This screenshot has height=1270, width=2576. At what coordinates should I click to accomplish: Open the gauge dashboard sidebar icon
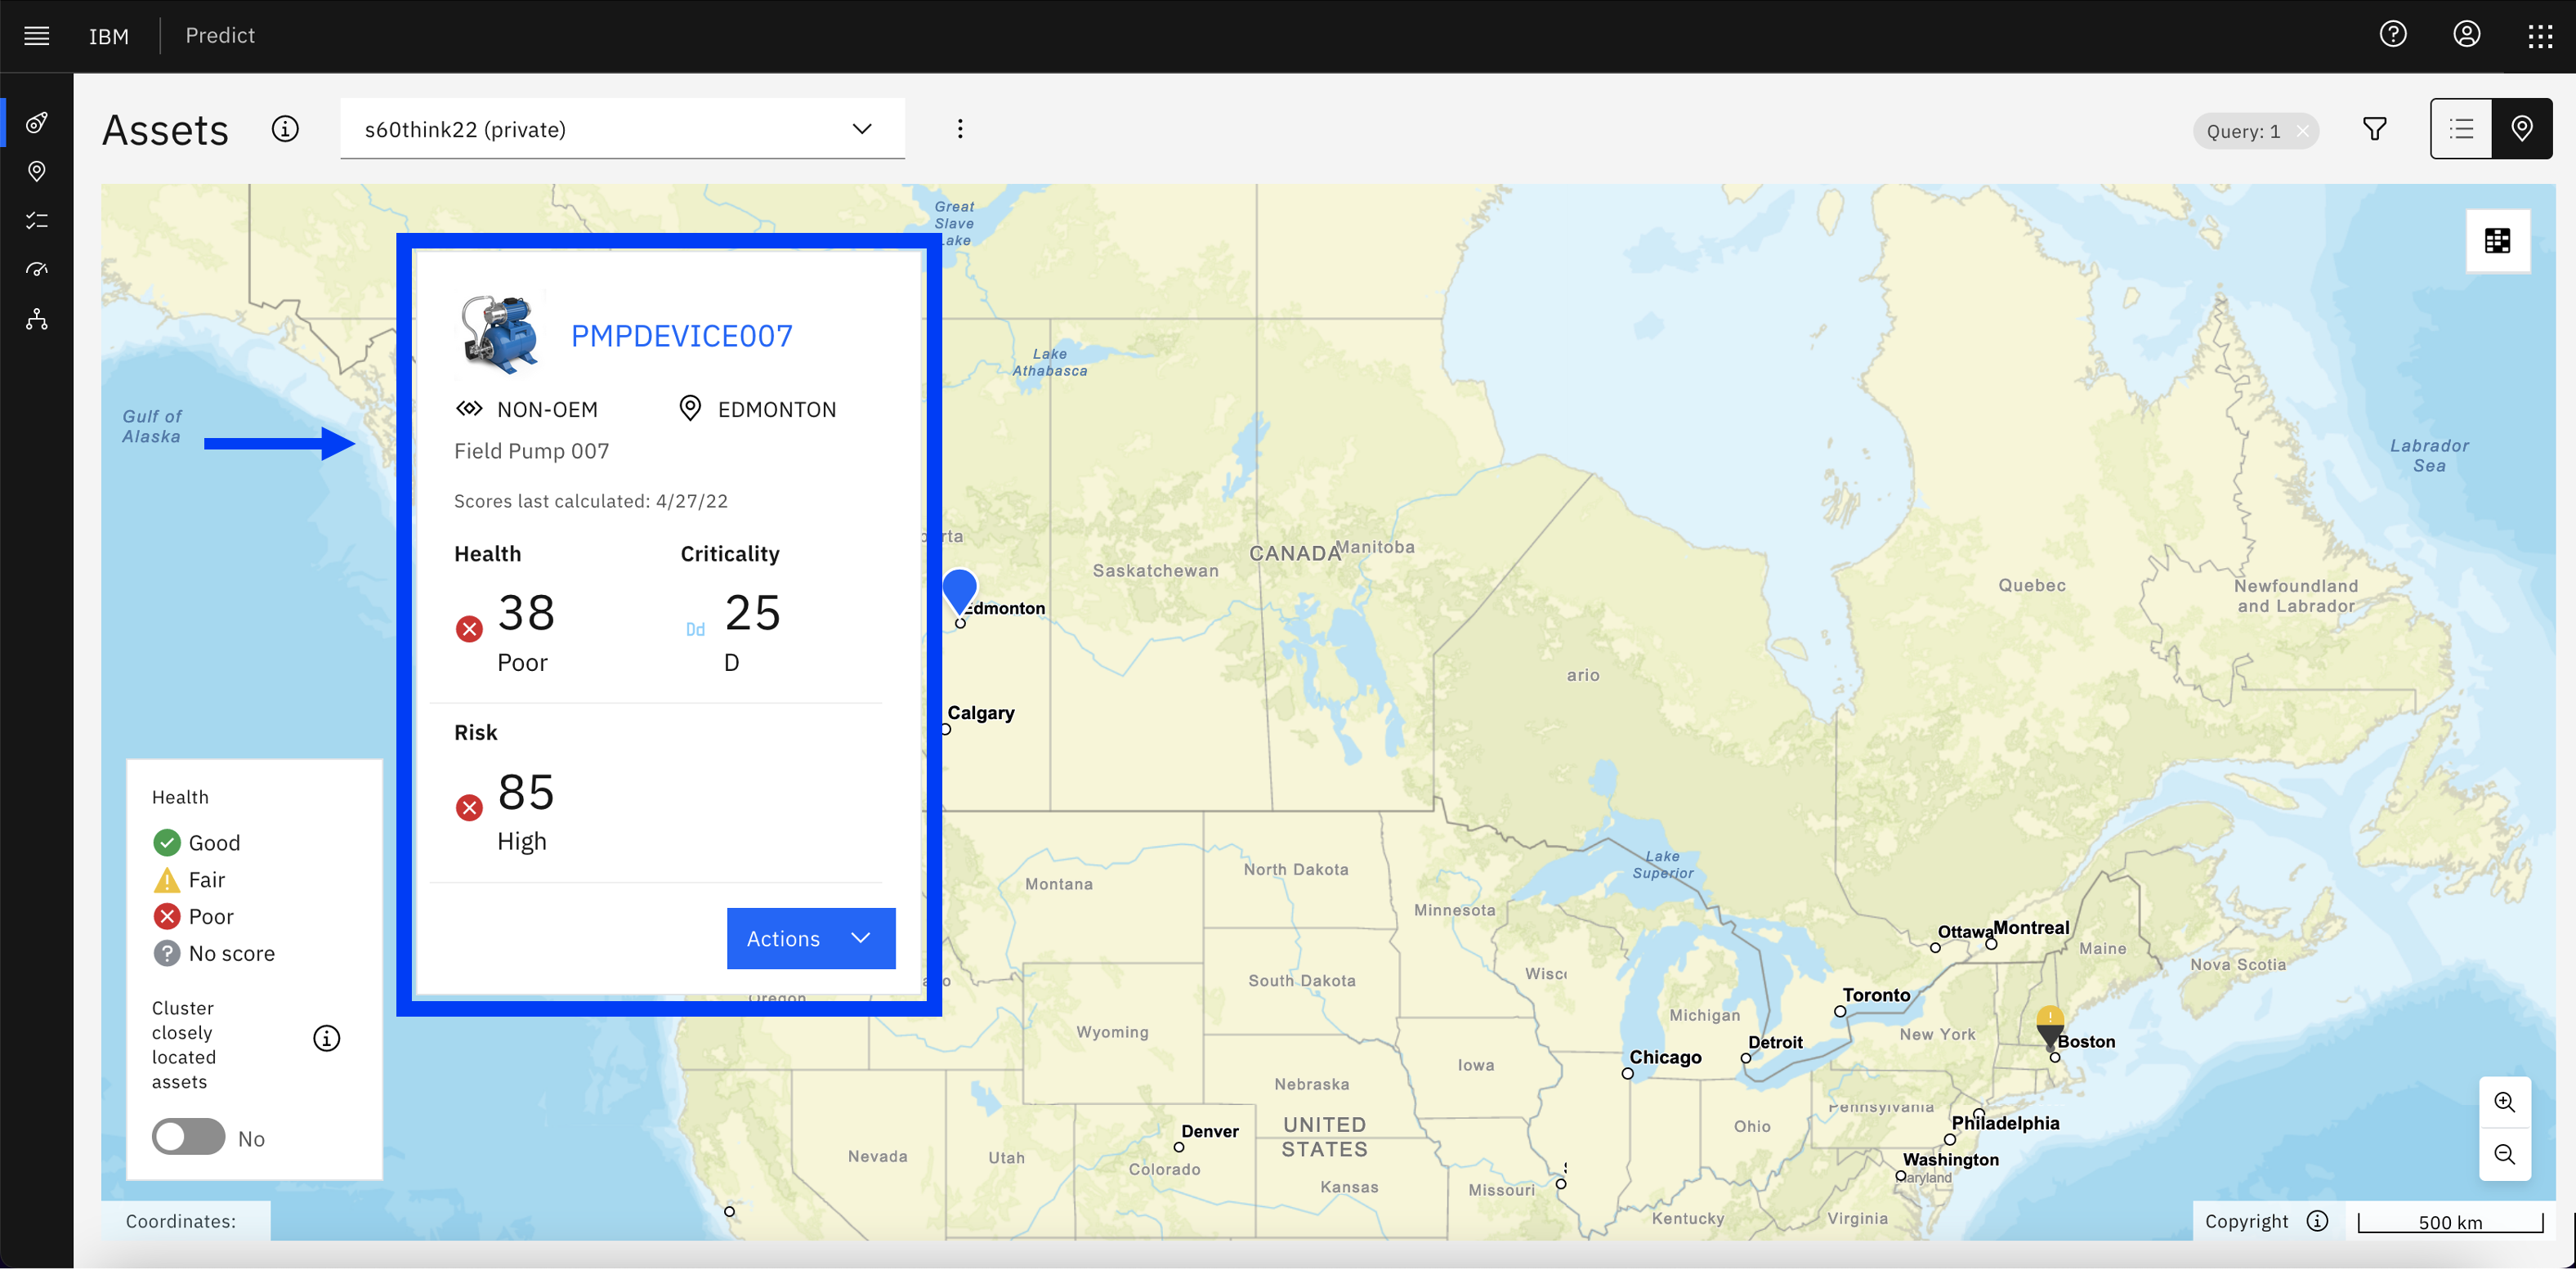pyautogui.click(x=37, y=270)
